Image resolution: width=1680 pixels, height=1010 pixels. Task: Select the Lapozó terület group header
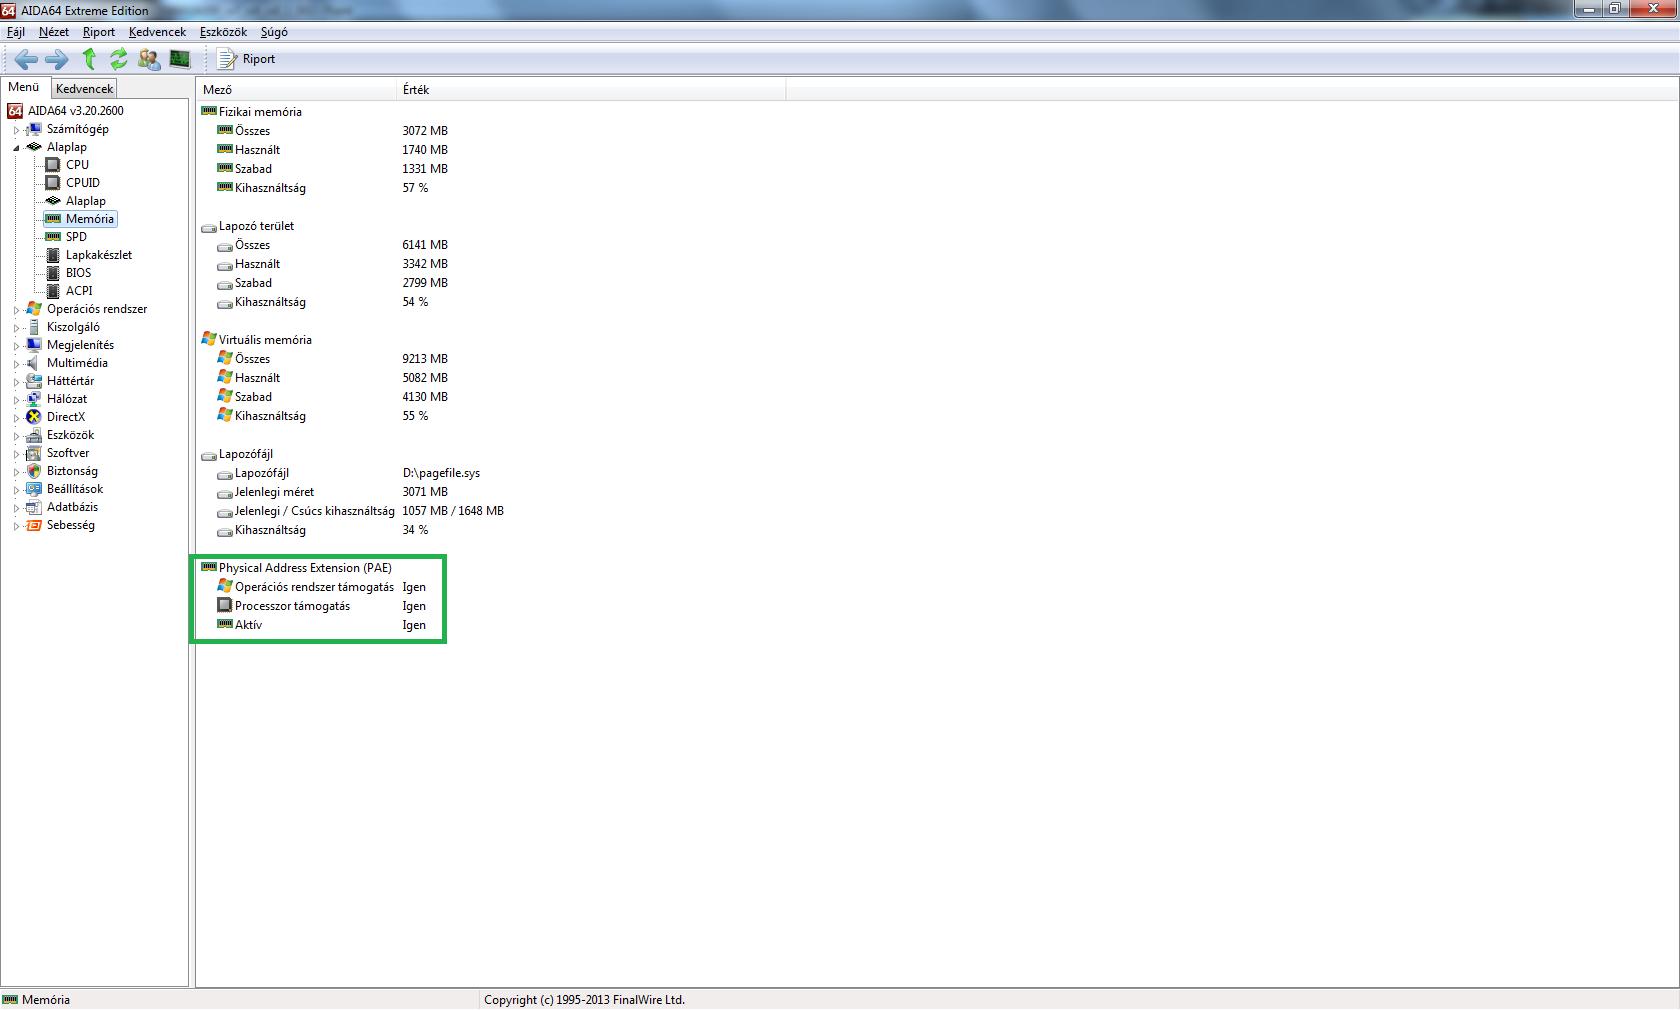pos(256,226)
